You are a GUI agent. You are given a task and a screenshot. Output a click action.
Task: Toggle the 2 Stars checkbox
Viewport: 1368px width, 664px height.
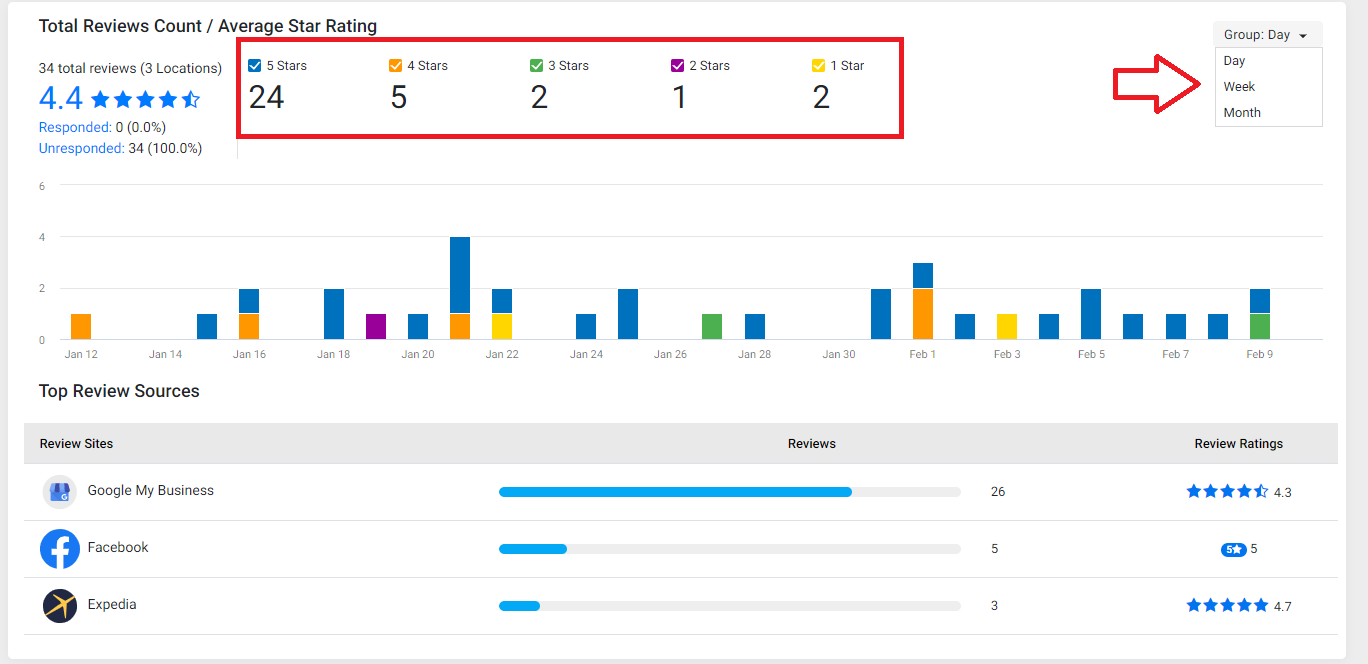pos(678,66)
